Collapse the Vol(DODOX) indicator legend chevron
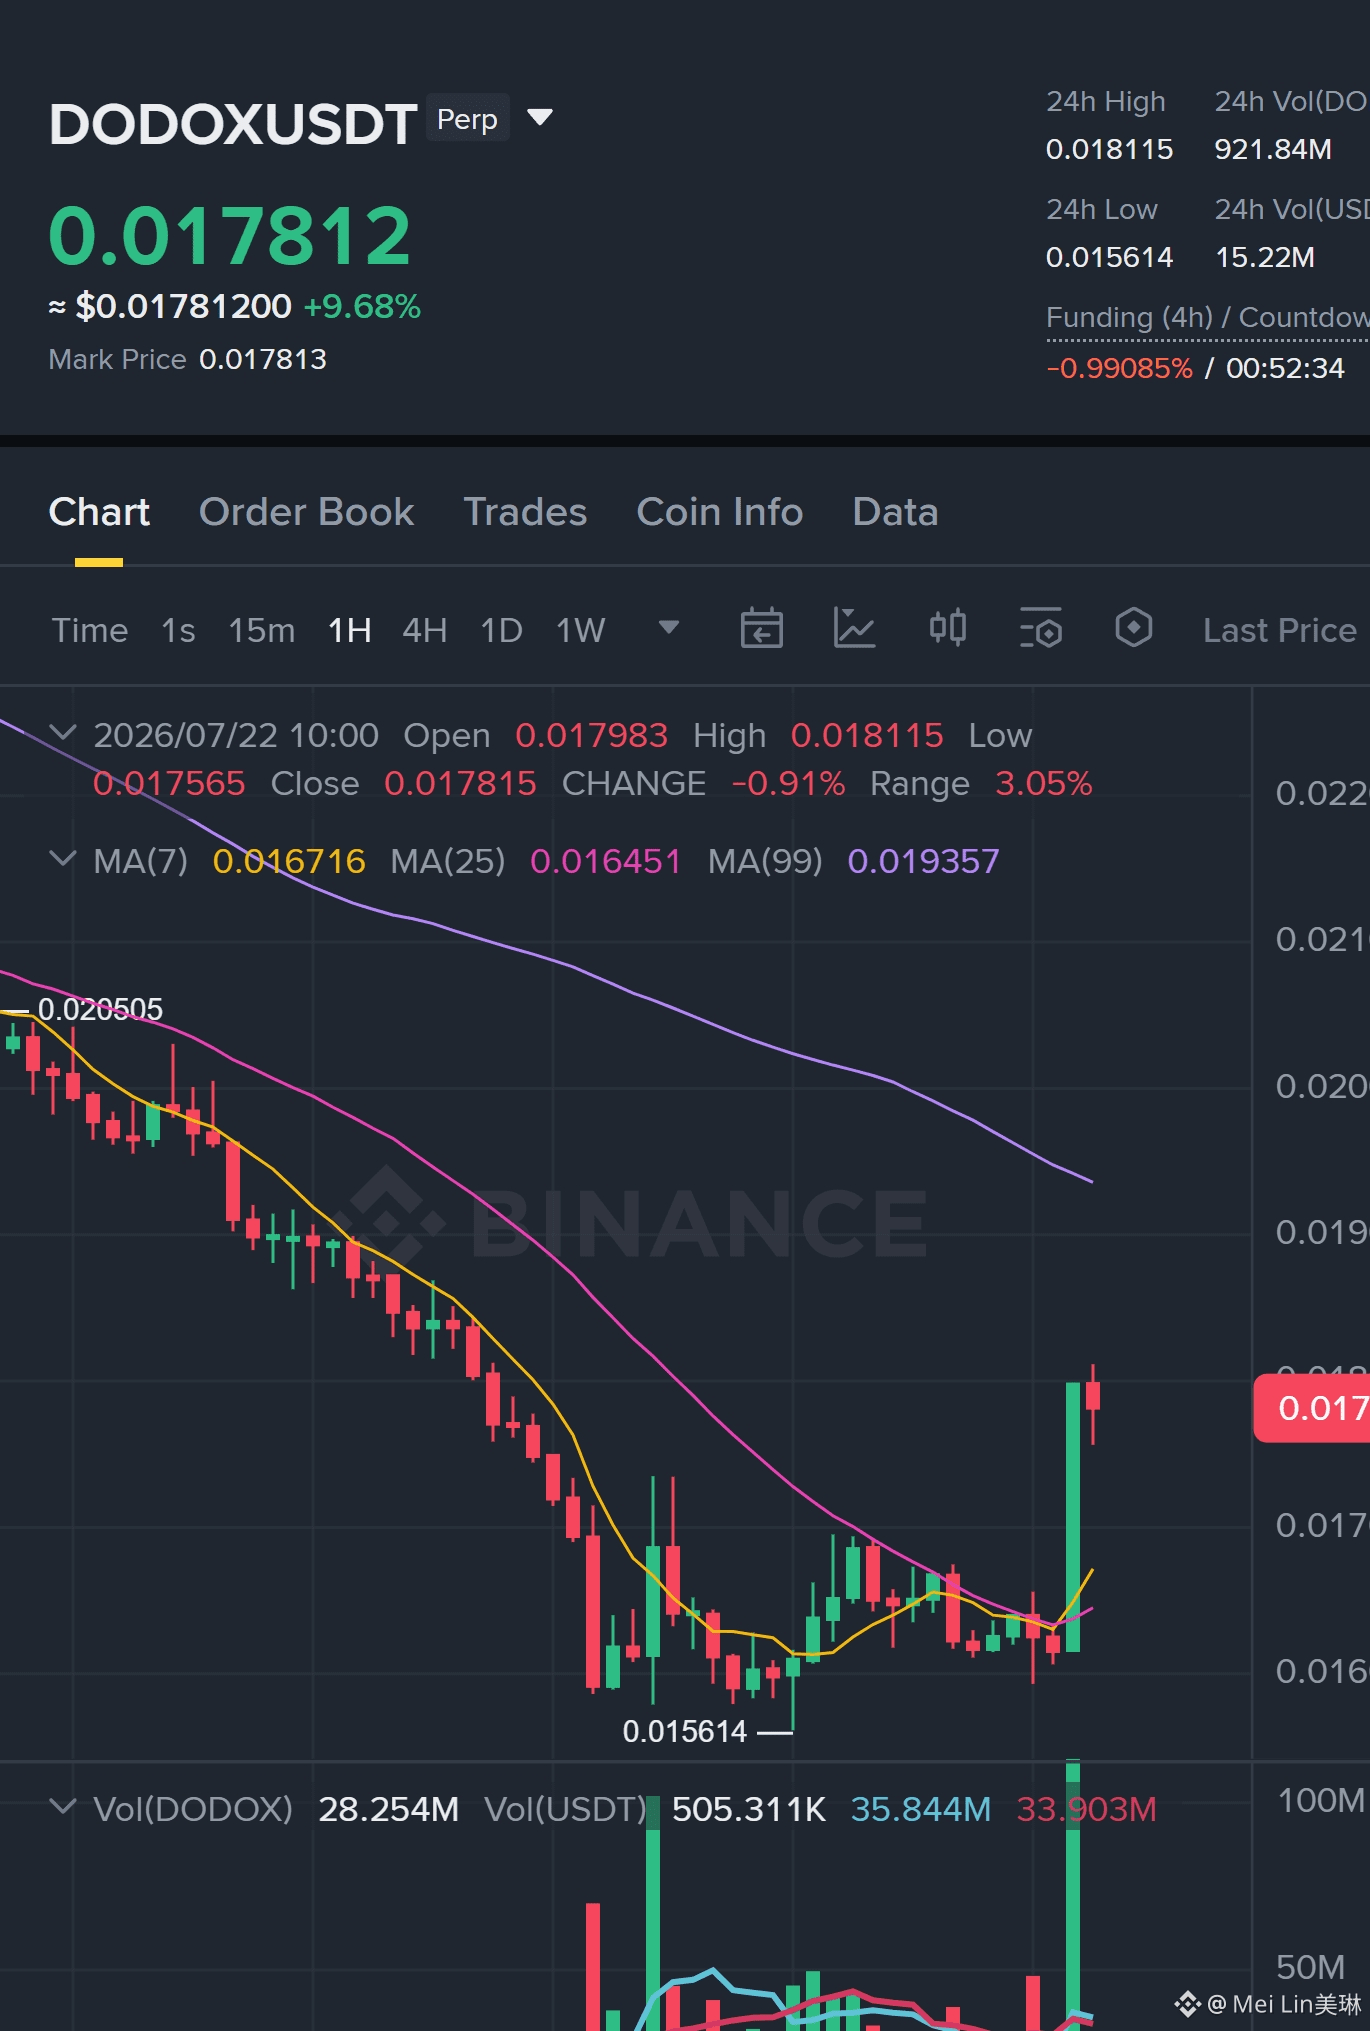Viewport: 1370px width, 2031px height. point(63,1806)
